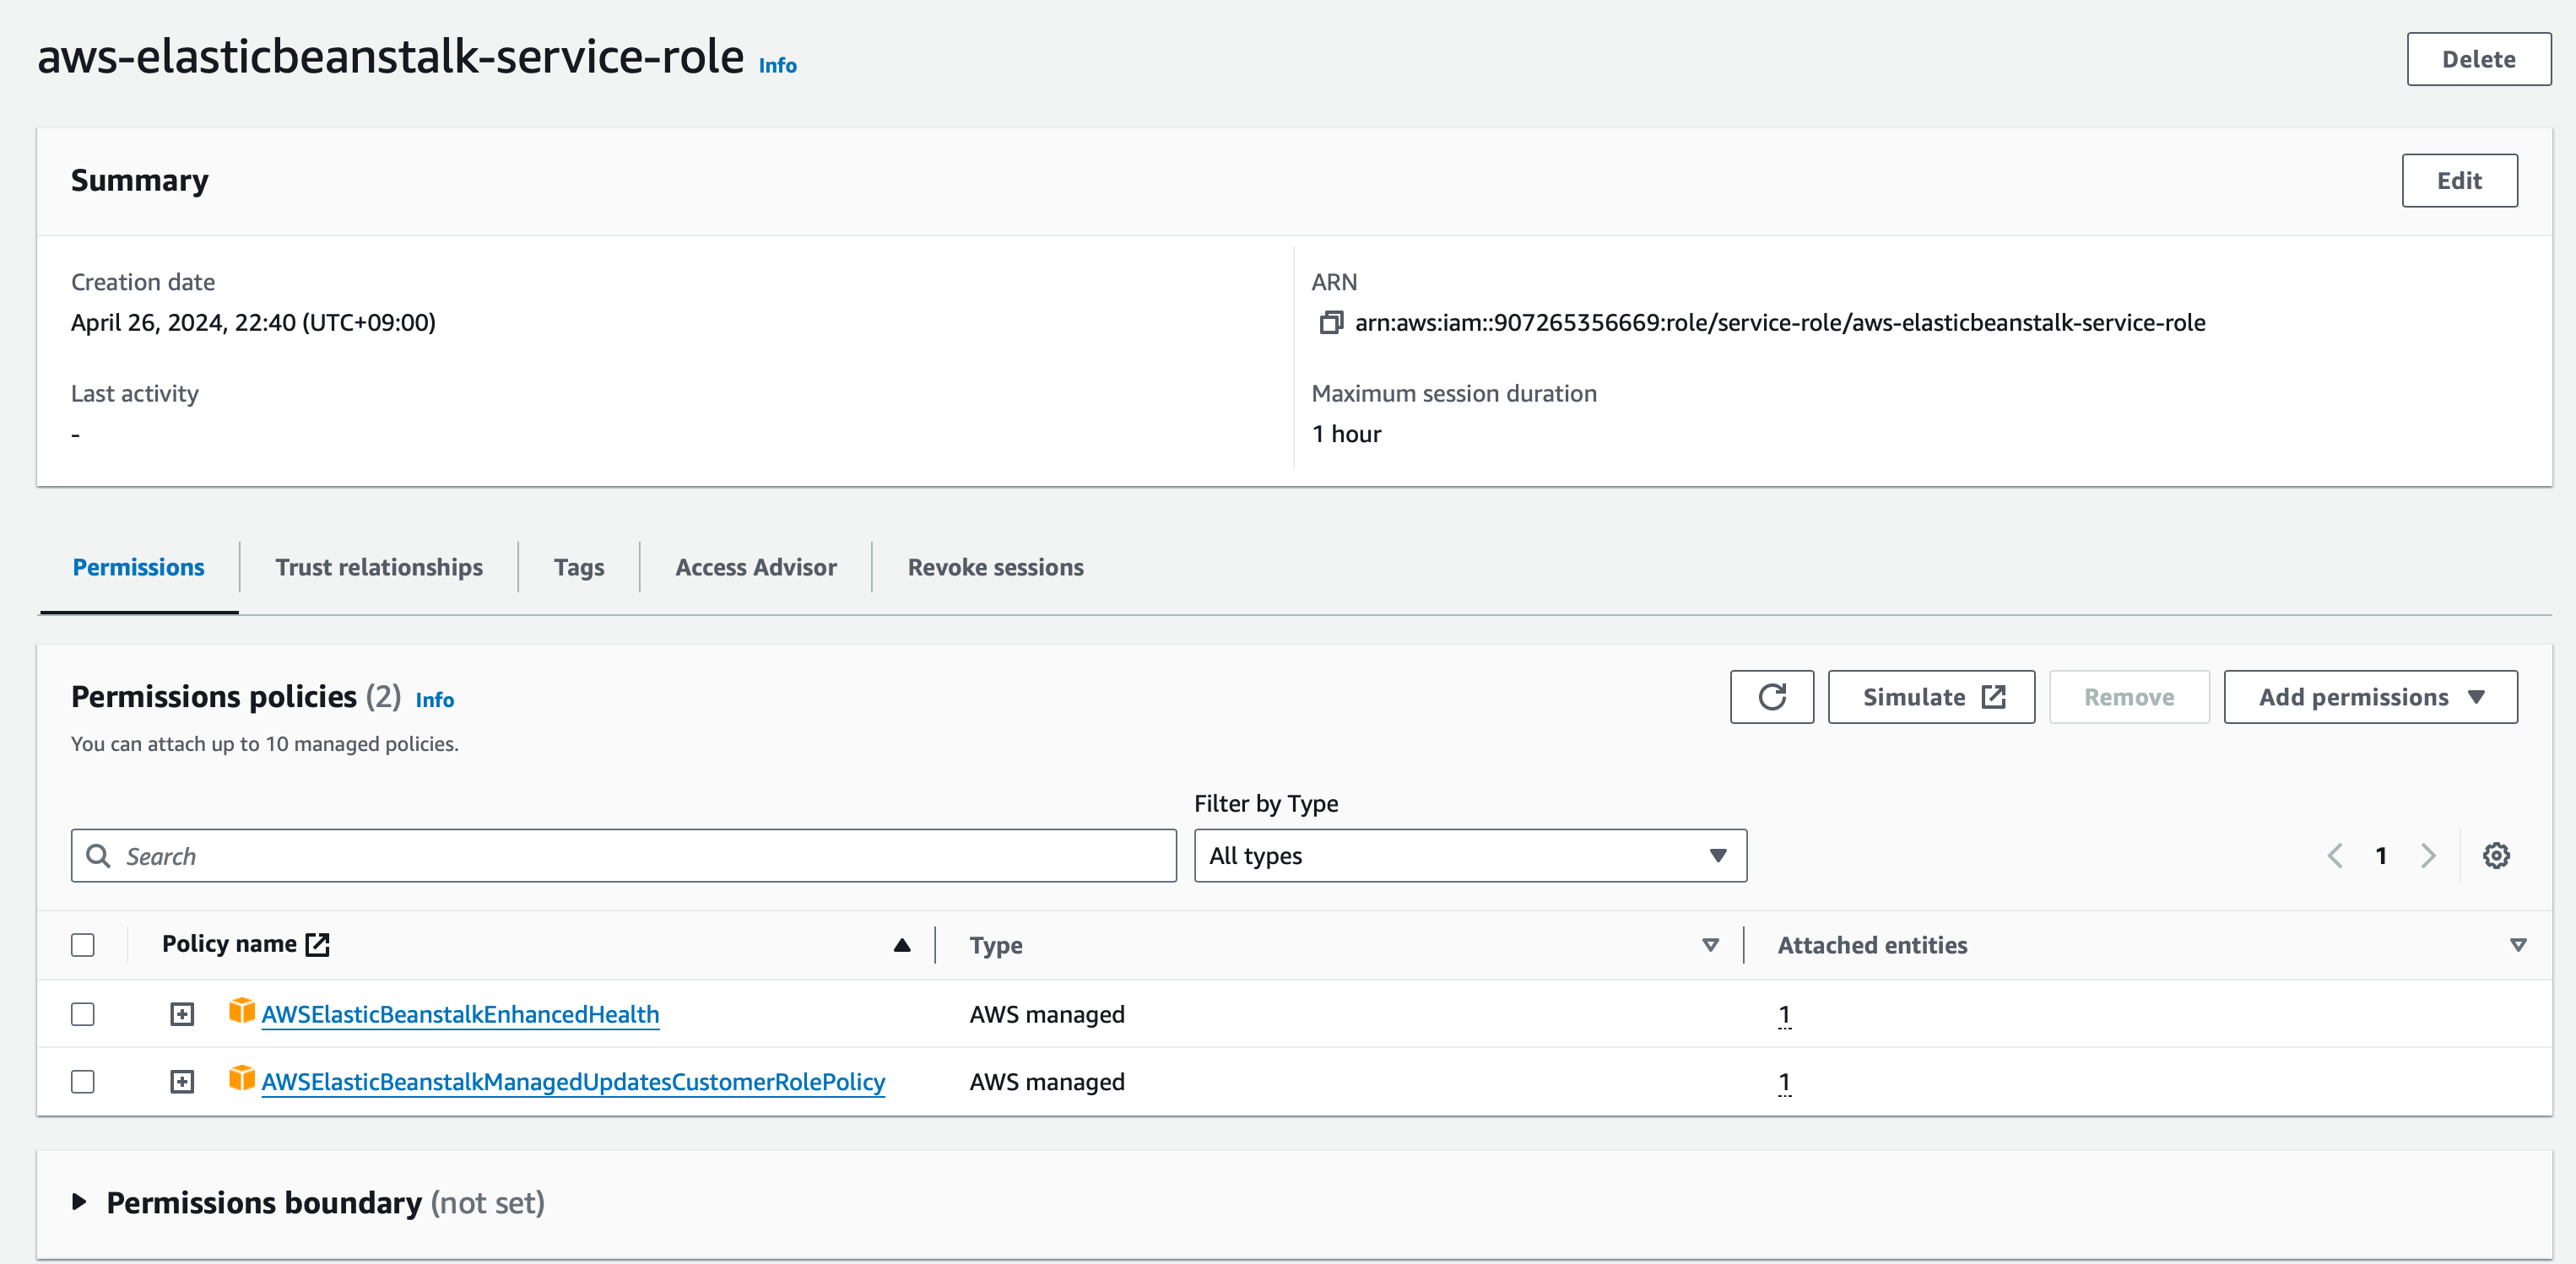Click the role ARN text
Image resolution: width=2576 pixels, height=1264 pixels.
1780,322
